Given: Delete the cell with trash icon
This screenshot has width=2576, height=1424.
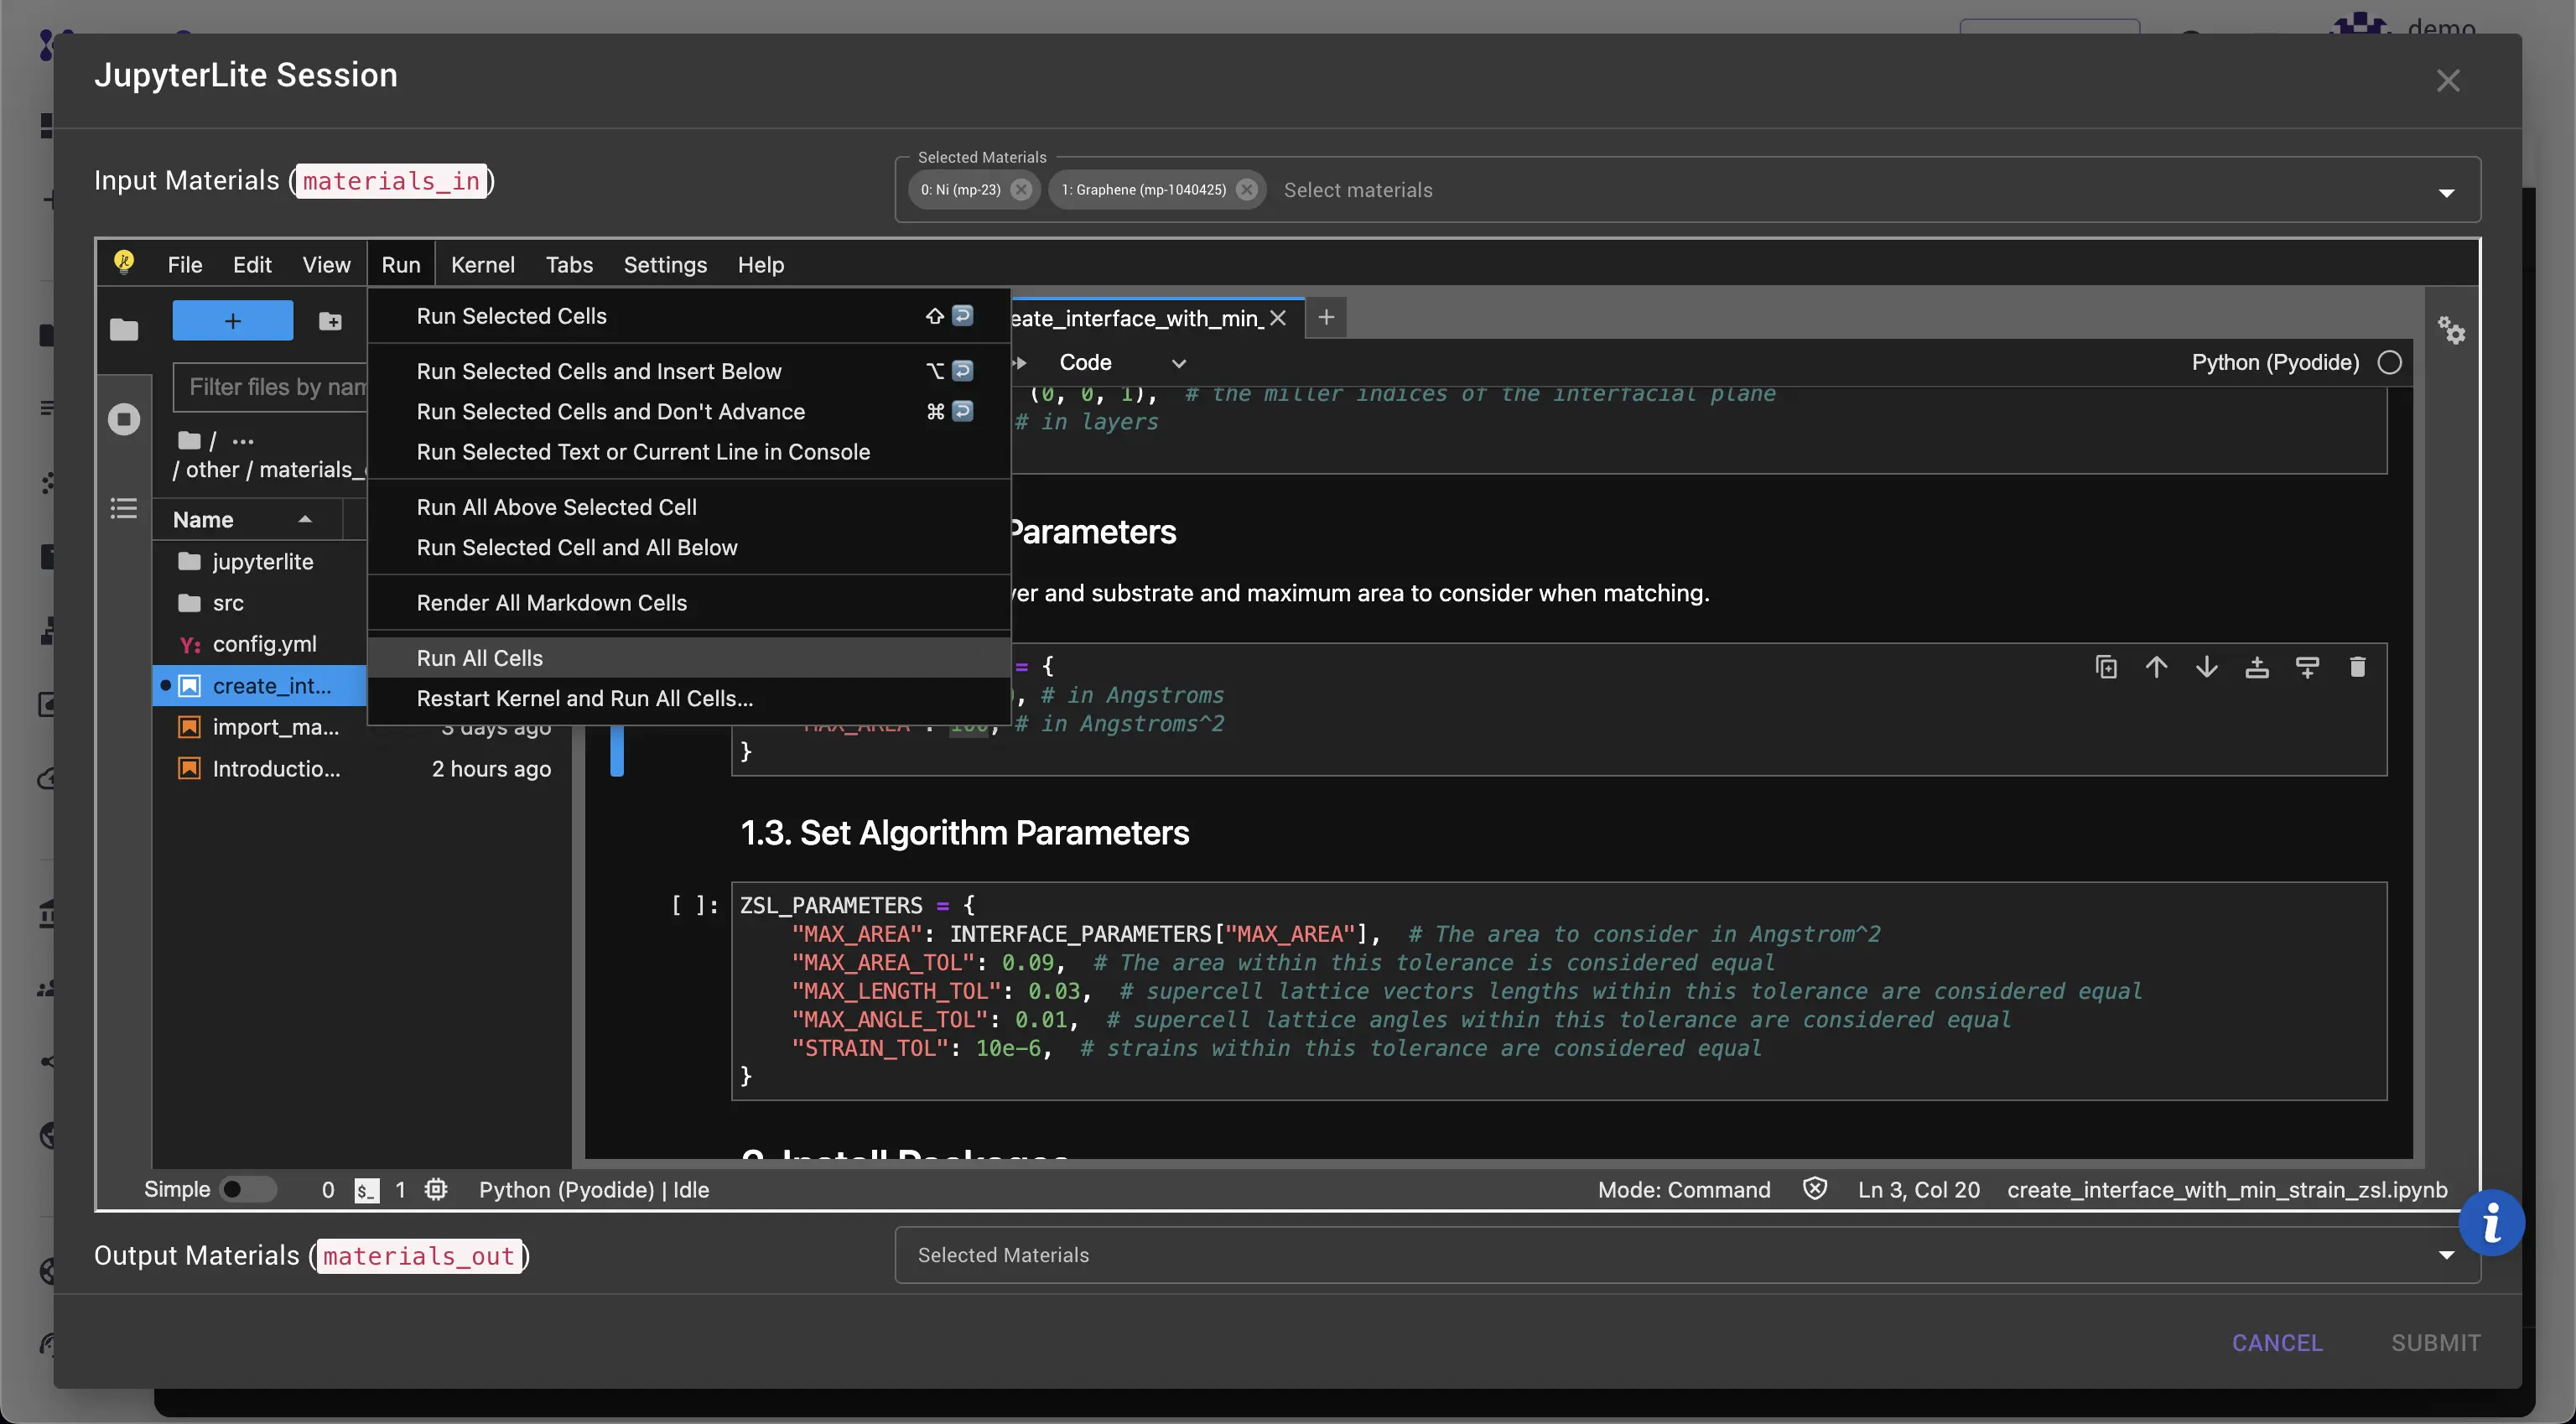Looking at the screenshot, I should tap(2357, 667).
